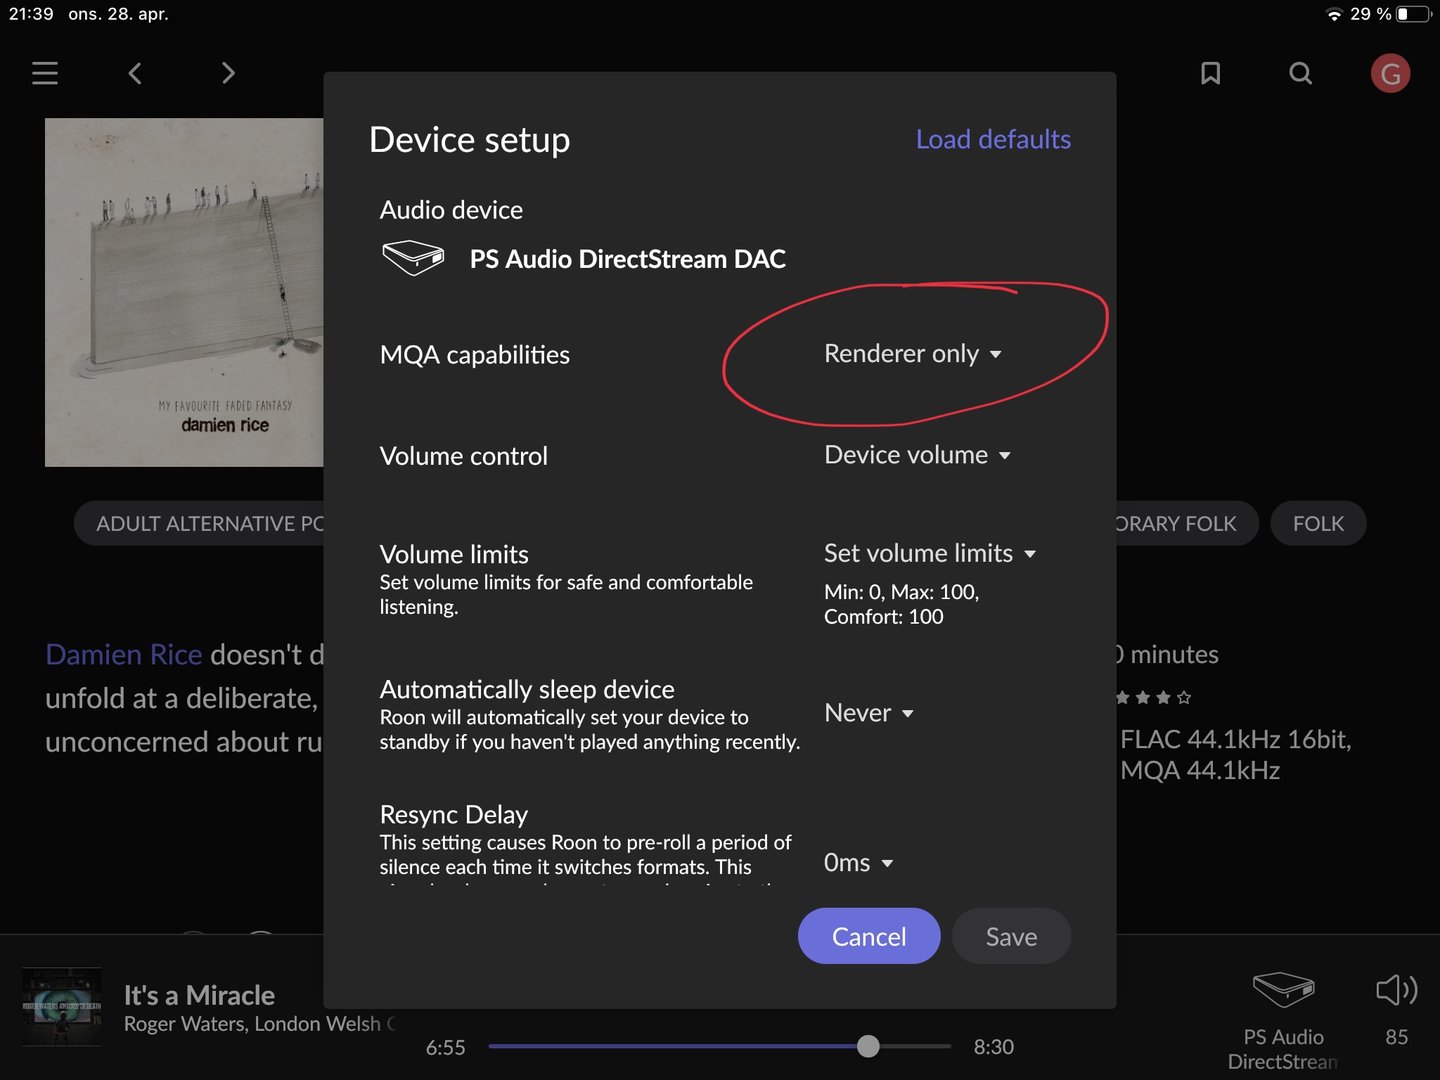Viewport: 1440px width, 1080px height.
Task: Click the Min 0, Max 100 limits text
Action: pyautogui.click(x=901, y=604)
